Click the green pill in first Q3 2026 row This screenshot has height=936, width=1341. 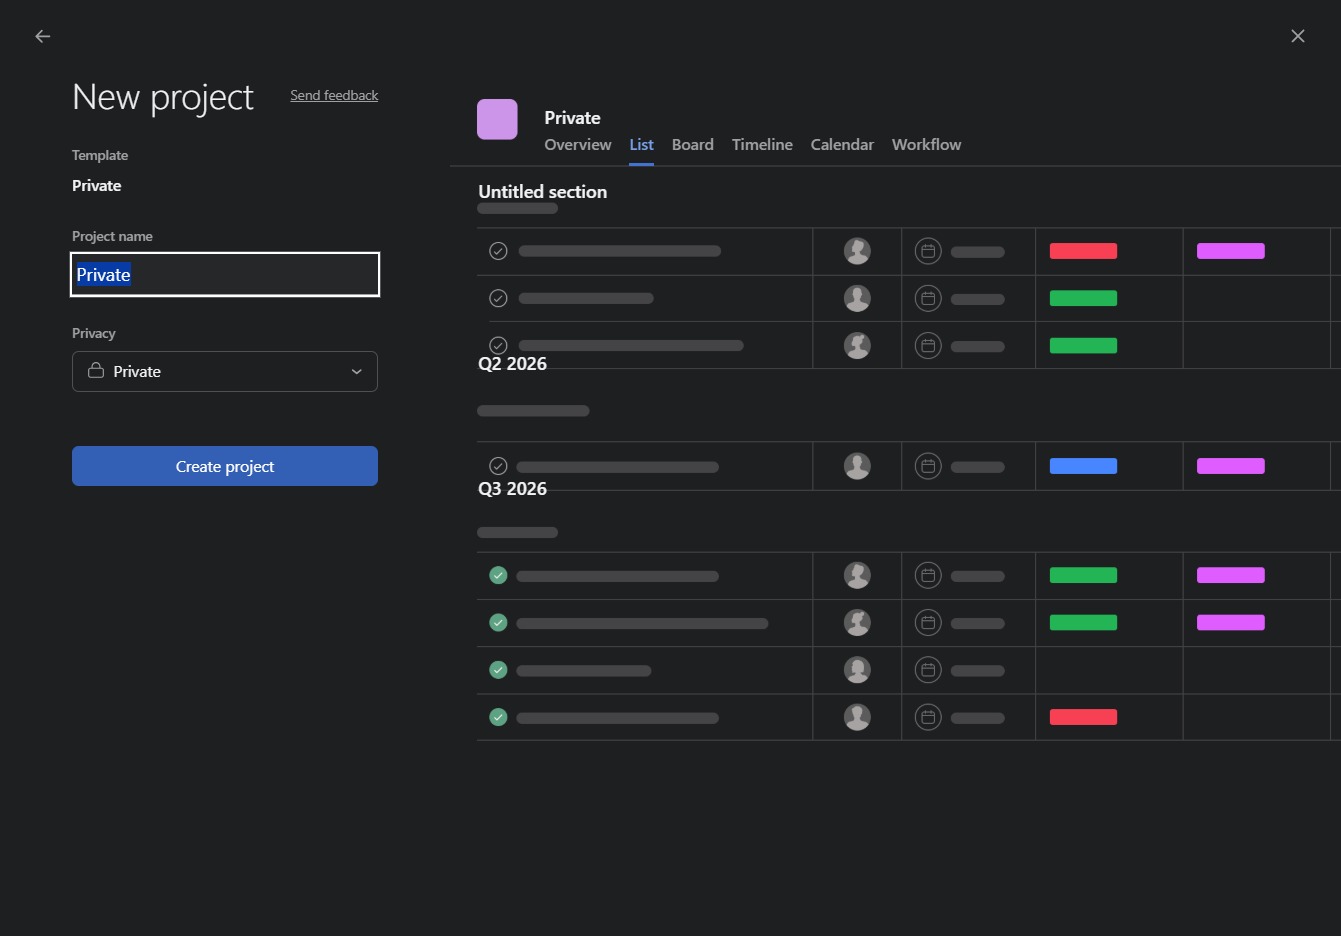click(1083, 575)
